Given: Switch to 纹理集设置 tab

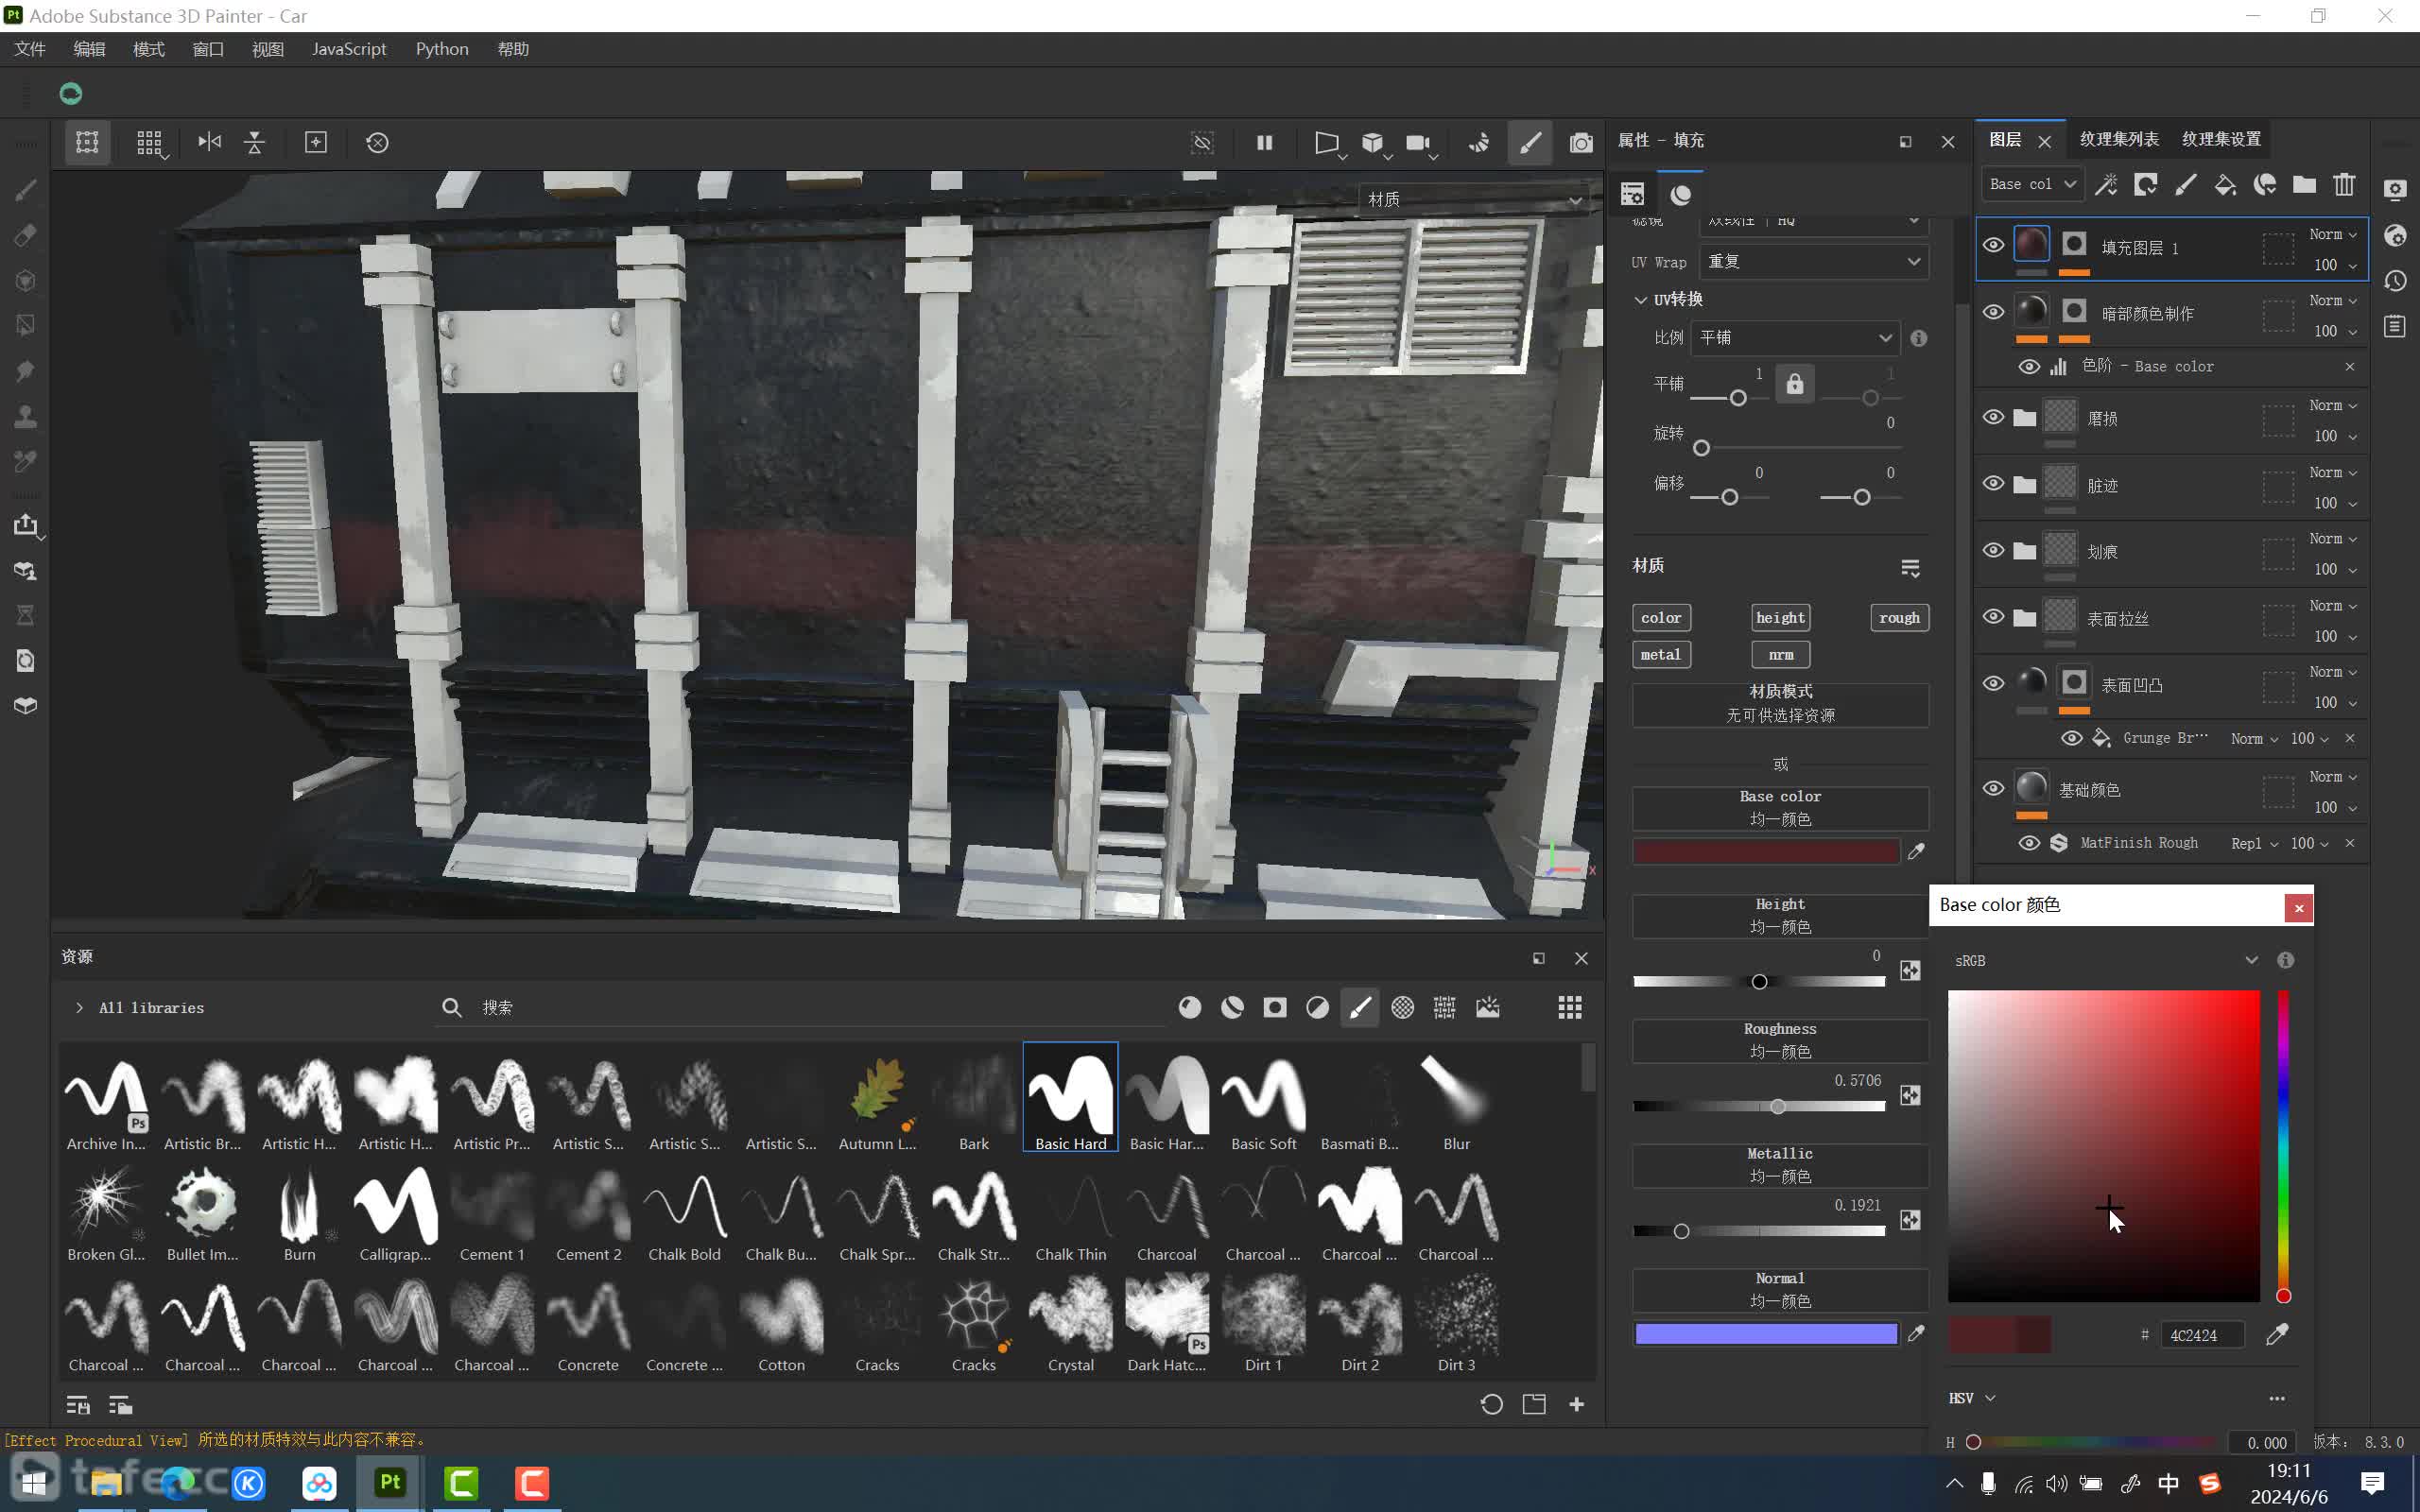Looking at the screenshot, I should click(2221, 139).
